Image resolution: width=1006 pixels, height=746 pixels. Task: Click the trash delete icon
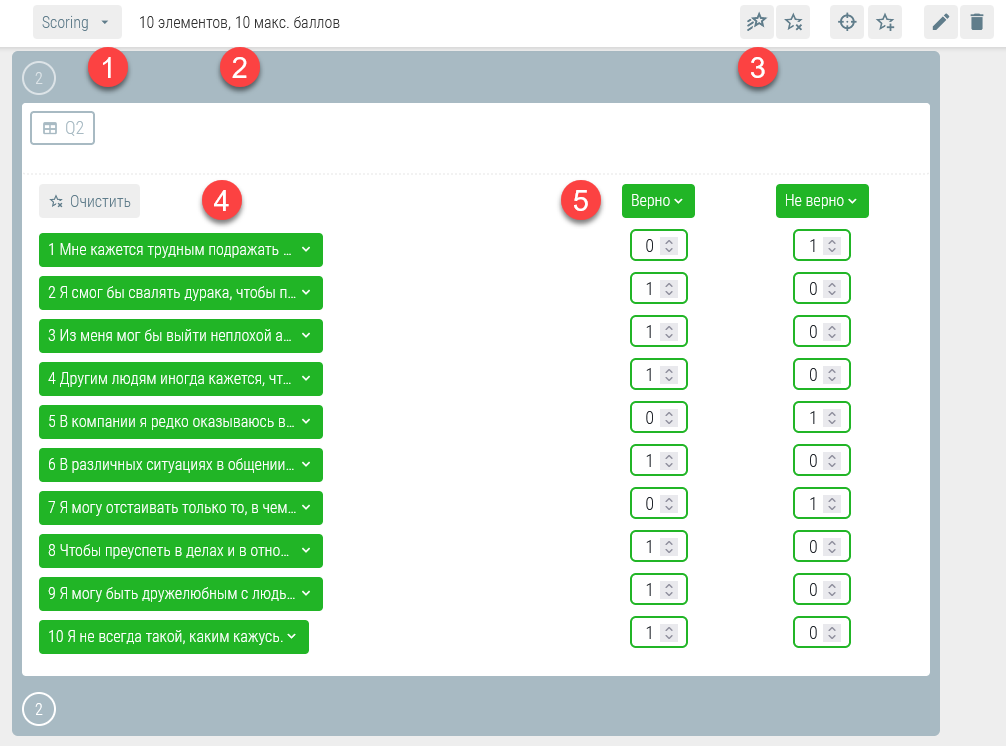(976, 22)
